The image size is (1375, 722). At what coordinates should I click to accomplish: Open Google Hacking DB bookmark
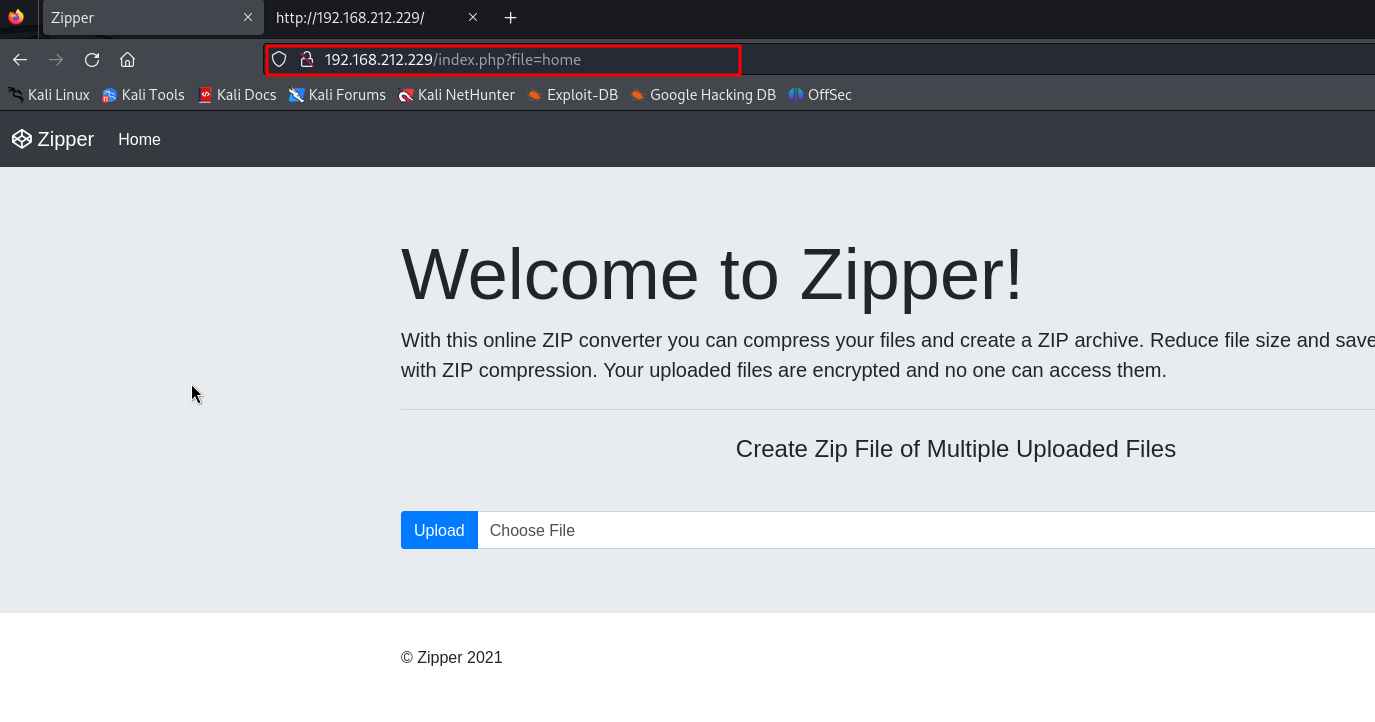click(x=703, y=95)
